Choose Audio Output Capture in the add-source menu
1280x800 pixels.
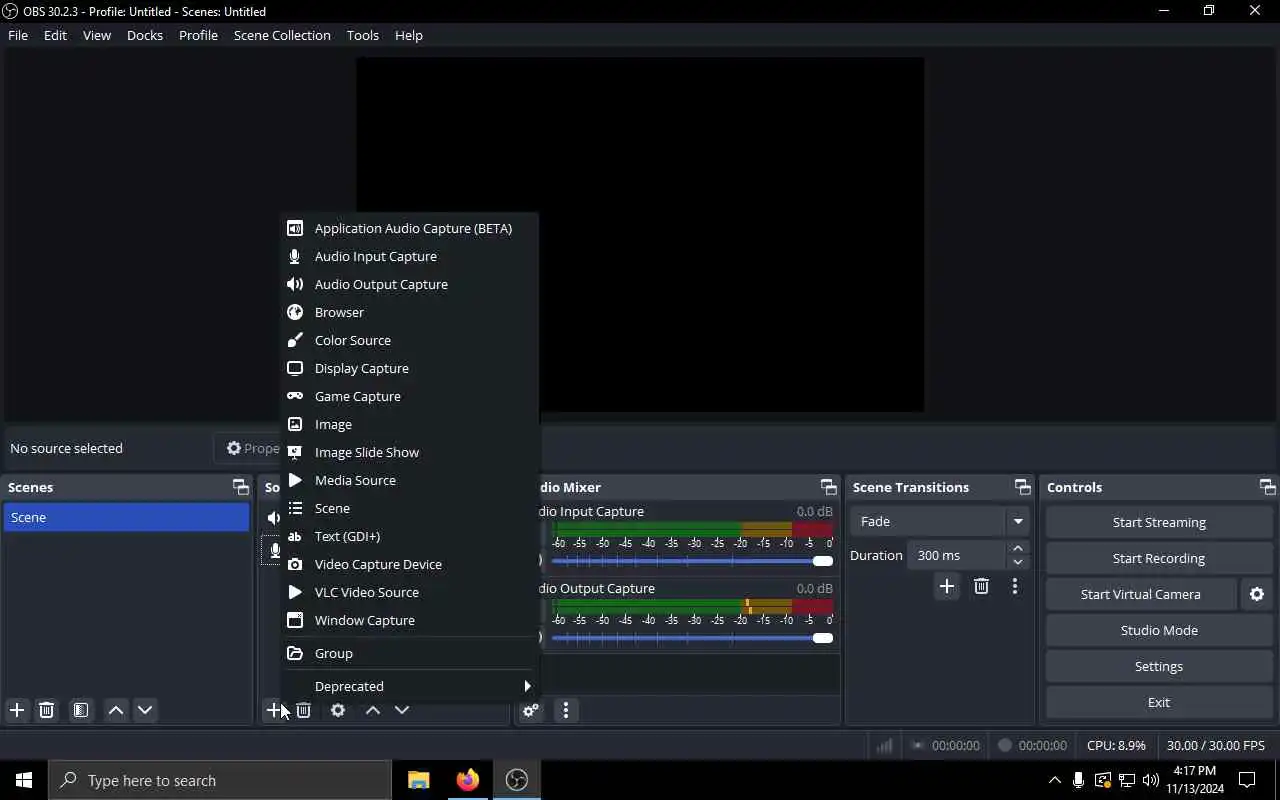pyautogui.click(x=409, y=284)
